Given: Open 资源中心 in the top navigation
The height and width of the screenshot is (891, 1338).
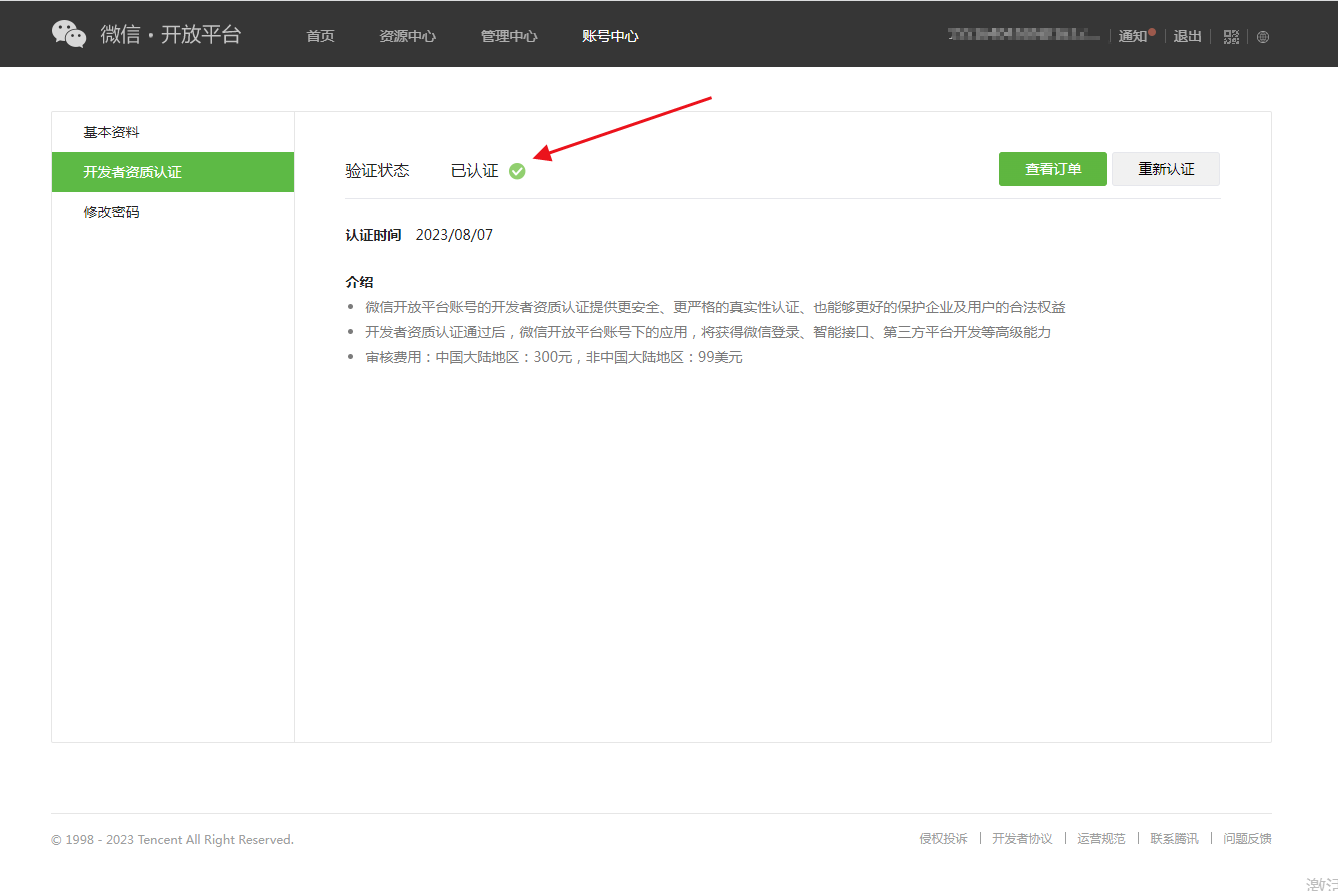Looking at the screenshot, I should pyautogui.click(x=407, y=36).
